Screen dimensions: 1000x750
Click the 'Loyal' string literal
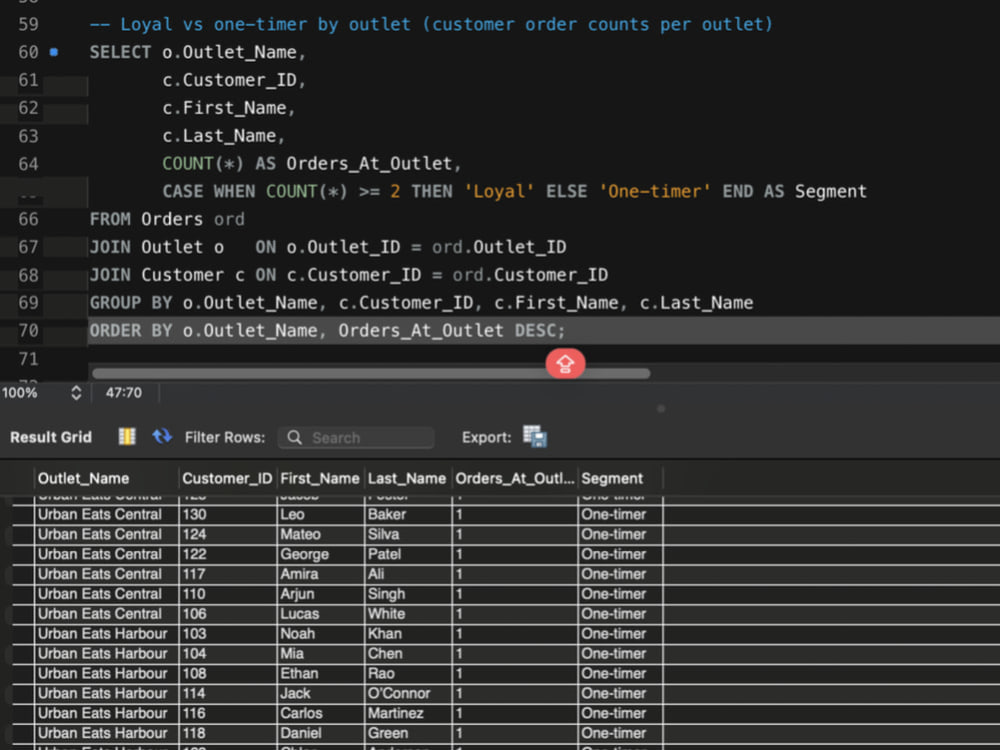(499, 191)
